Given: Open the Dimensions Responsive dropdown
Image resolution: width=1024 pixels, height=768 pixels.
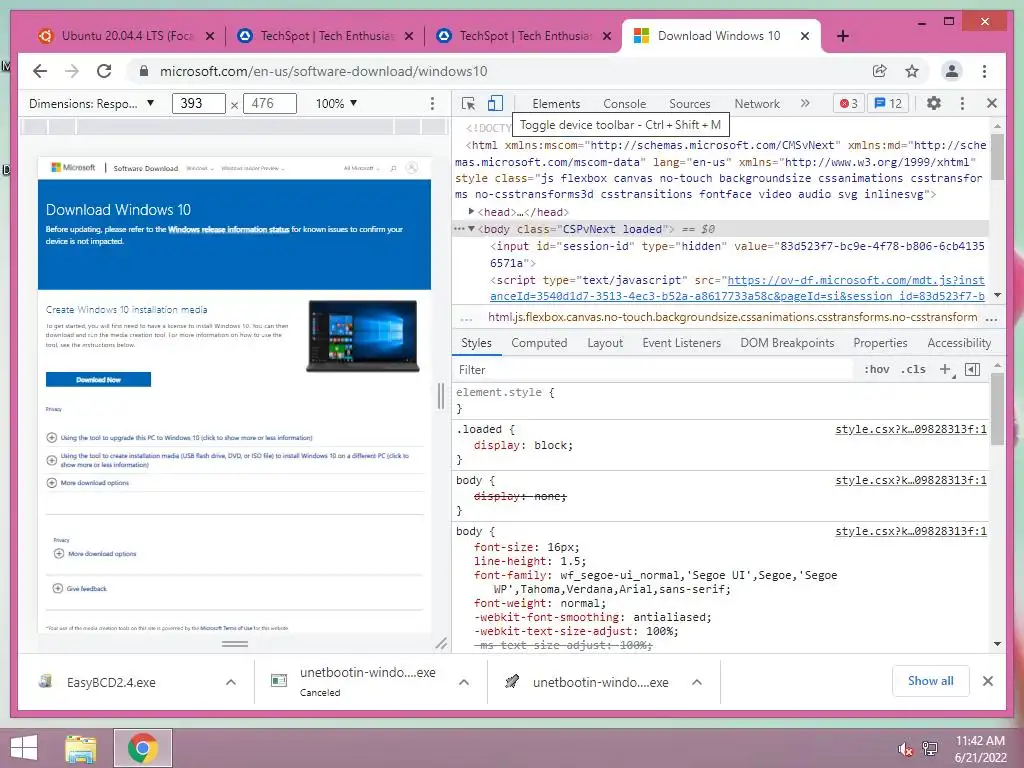Looking at the screenshot, I should (91, 103).
